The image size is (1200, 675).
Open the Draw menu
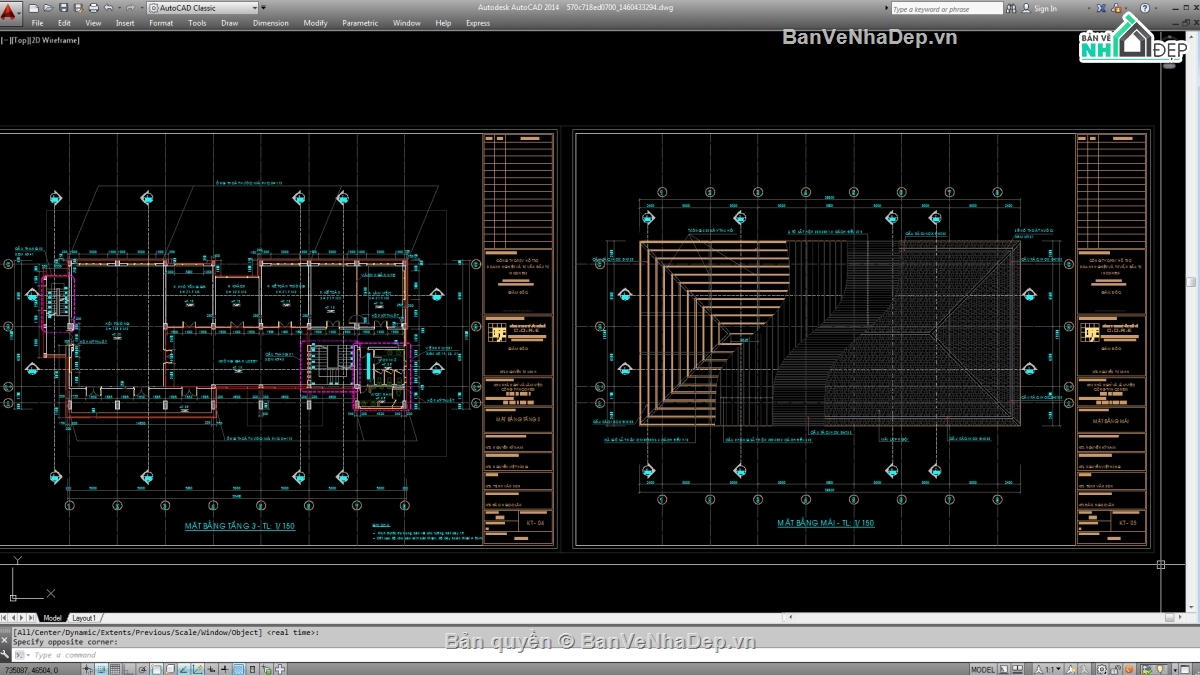(x=229, y=22)
